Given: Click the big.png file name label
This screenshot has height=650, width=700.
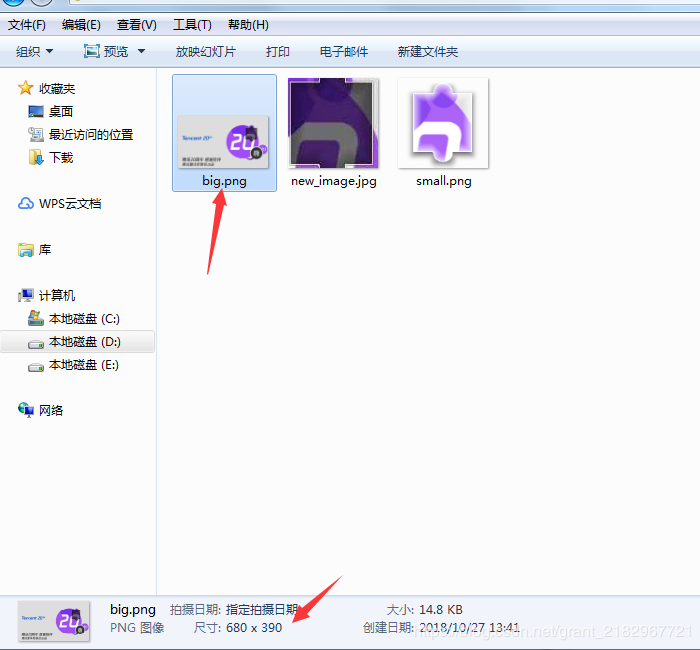Looking at the screenshot, I should click(x=224, y=181).
